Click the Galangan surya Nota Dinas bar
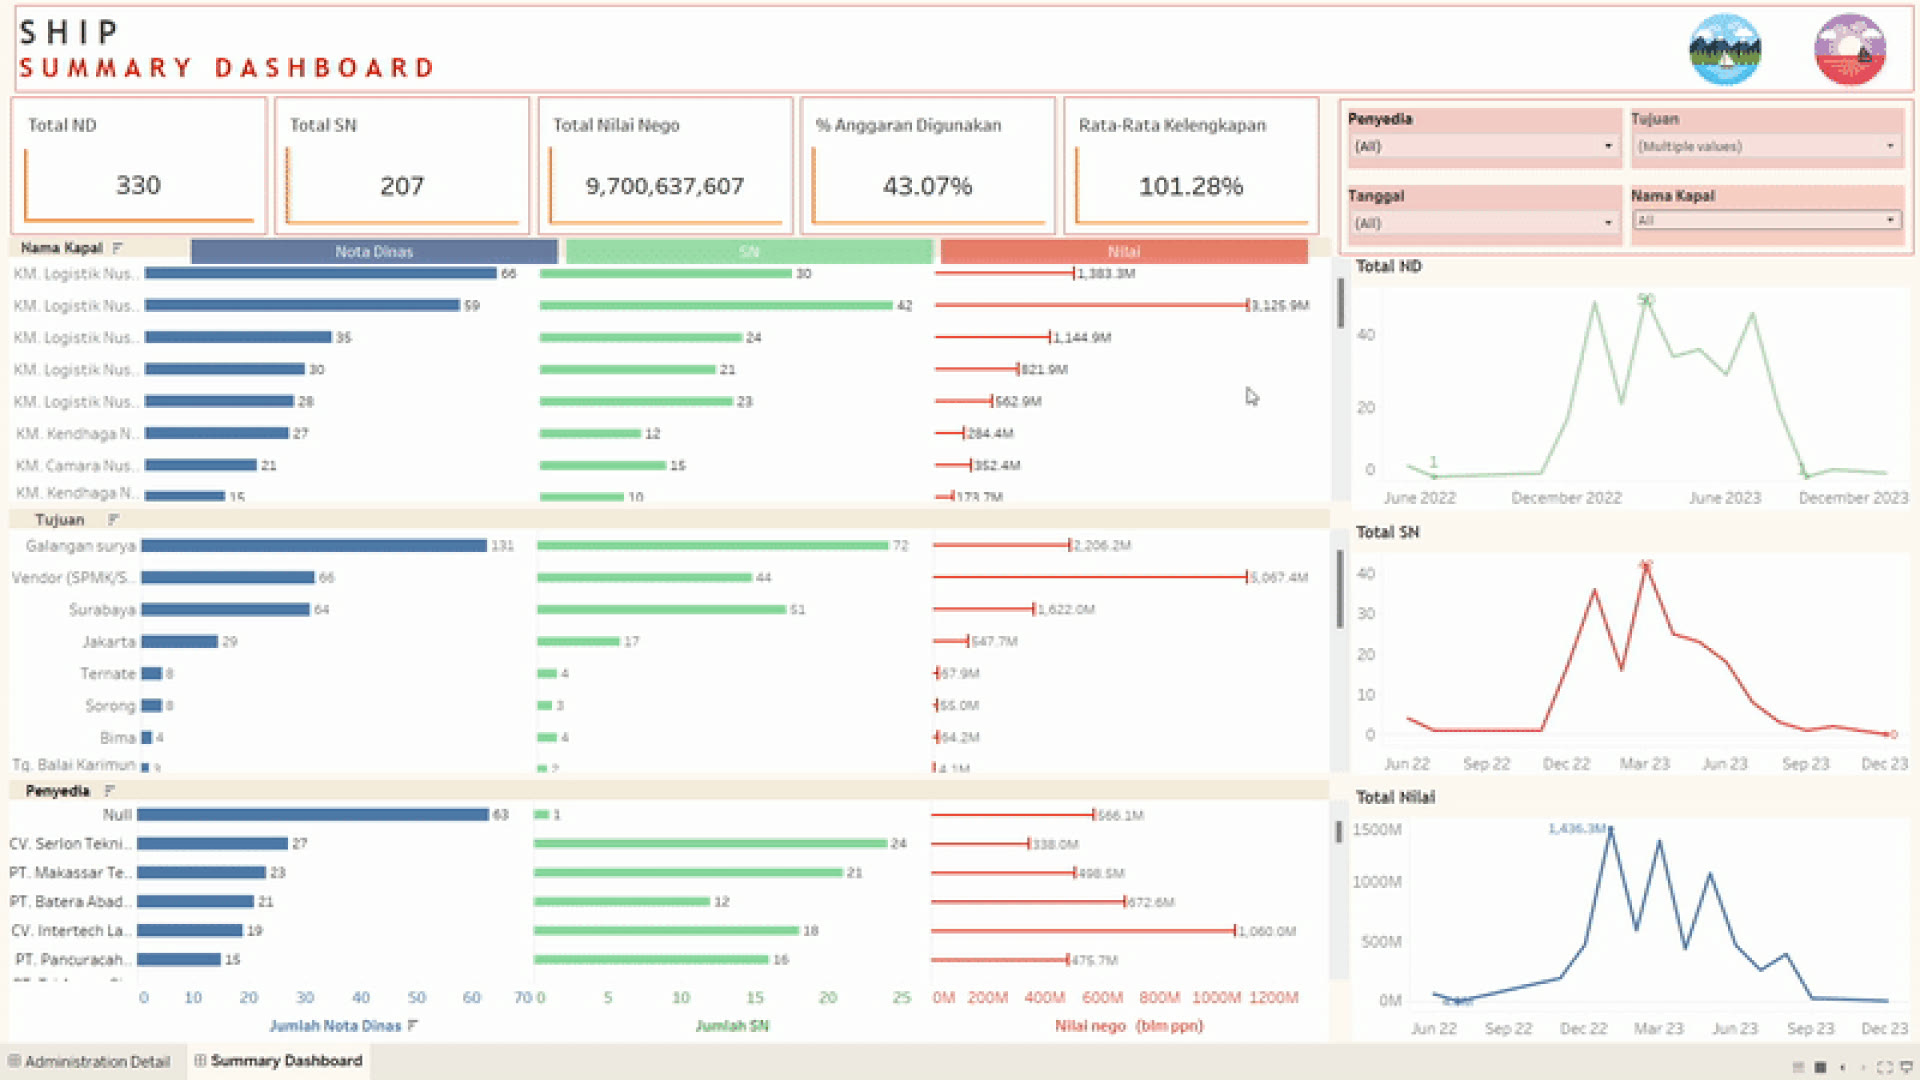The height and width of the screenshot is (1080, 1920). (314, 546)
